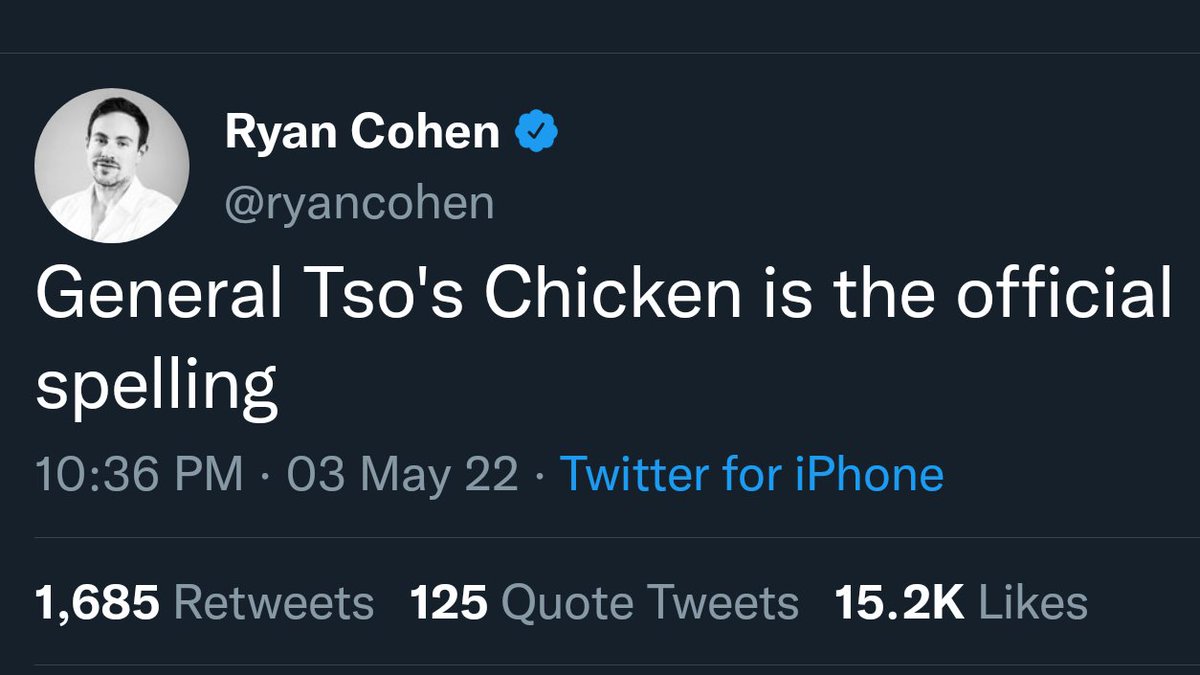1200x675 pixels.
Task: Click the word "spelling" in the tweet
Action: (156, 386)
